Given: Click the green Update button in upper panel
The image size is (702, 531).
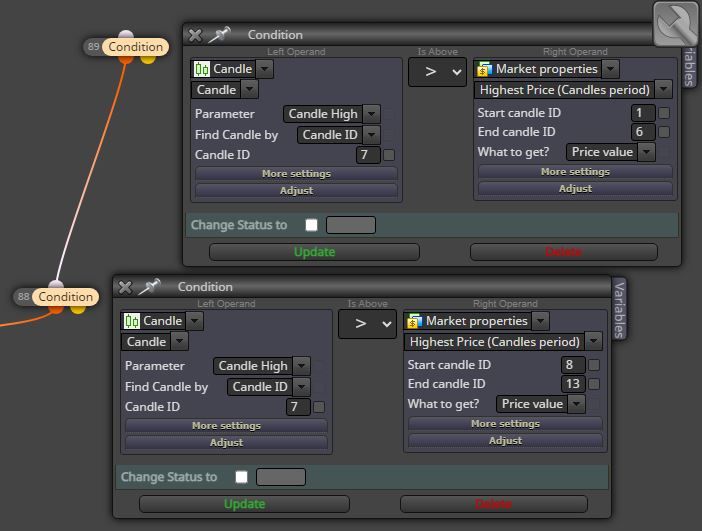Looking at the screenshot, I should (x=314, y=252).
